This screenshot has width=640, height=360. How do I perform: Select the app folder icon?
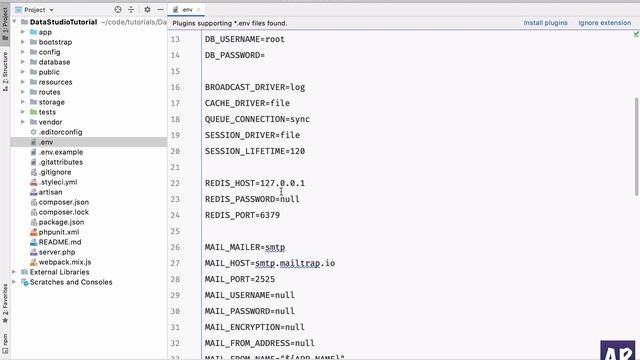click(x=33, y=32)
